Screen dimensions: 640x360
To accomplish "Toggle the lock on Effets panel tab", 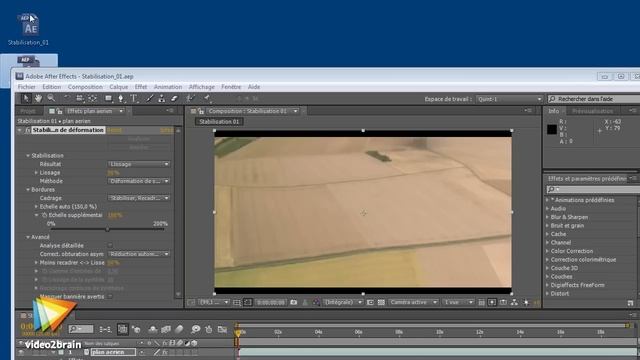I will 59,111.
